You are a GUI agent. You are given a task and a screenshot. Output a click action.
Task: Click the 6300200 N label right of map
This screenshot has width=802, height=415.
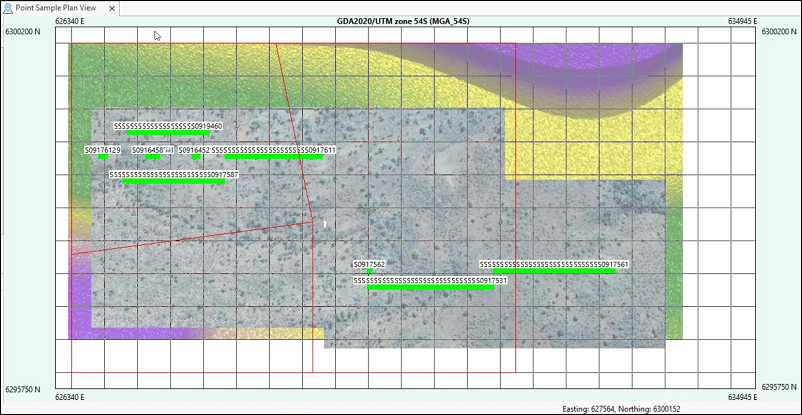pyautogui.click(x=779, y=32)
